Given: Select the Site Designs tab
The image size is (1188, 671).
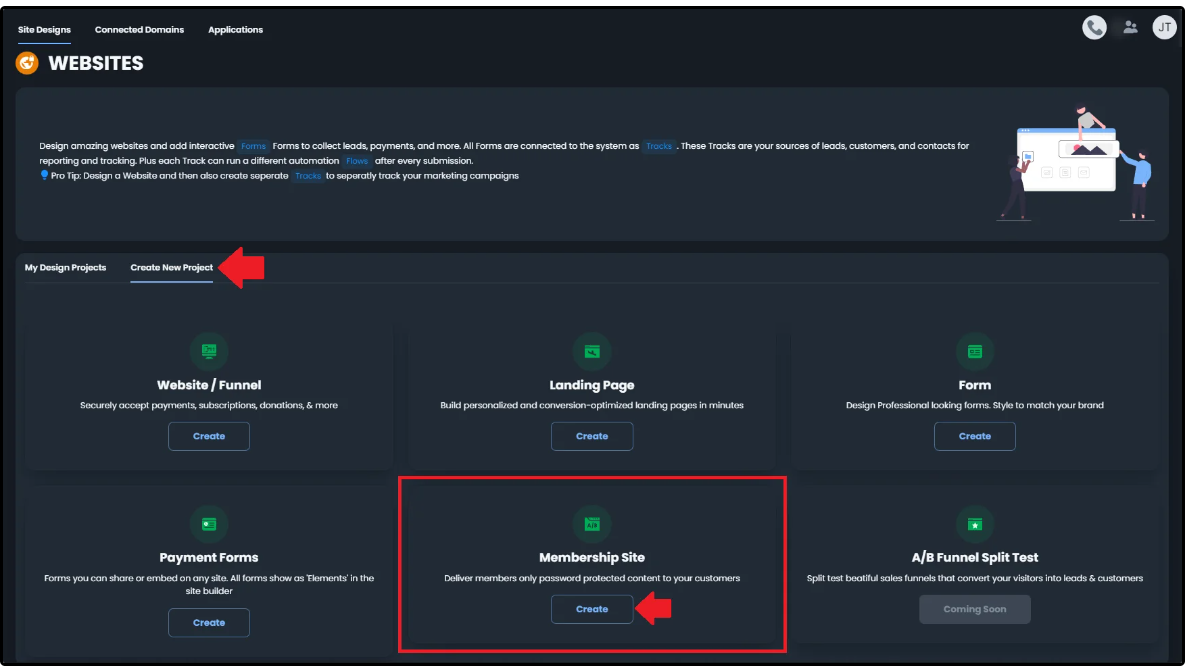Looking at the screenshot, I should click(45, 30).
